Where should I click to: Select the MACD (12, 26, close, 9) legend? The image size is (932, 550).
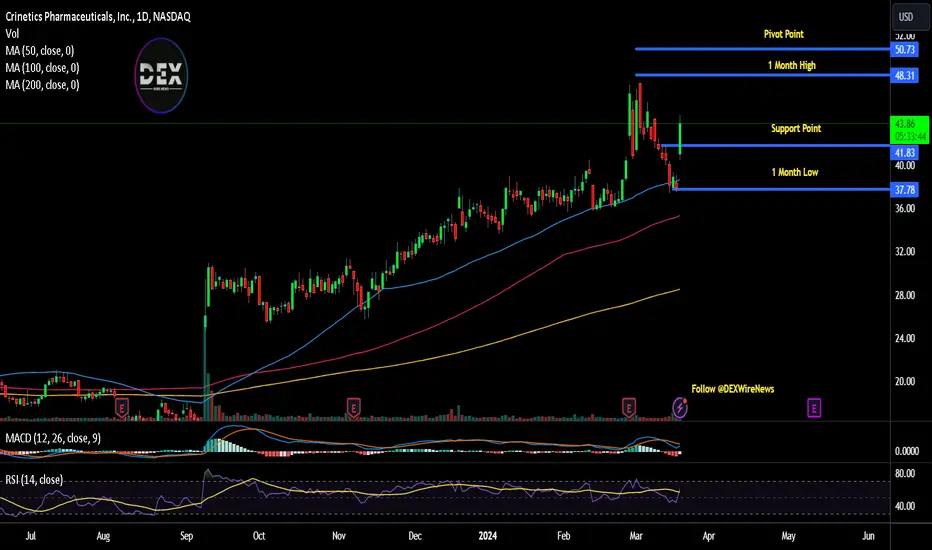coord(53,438)
